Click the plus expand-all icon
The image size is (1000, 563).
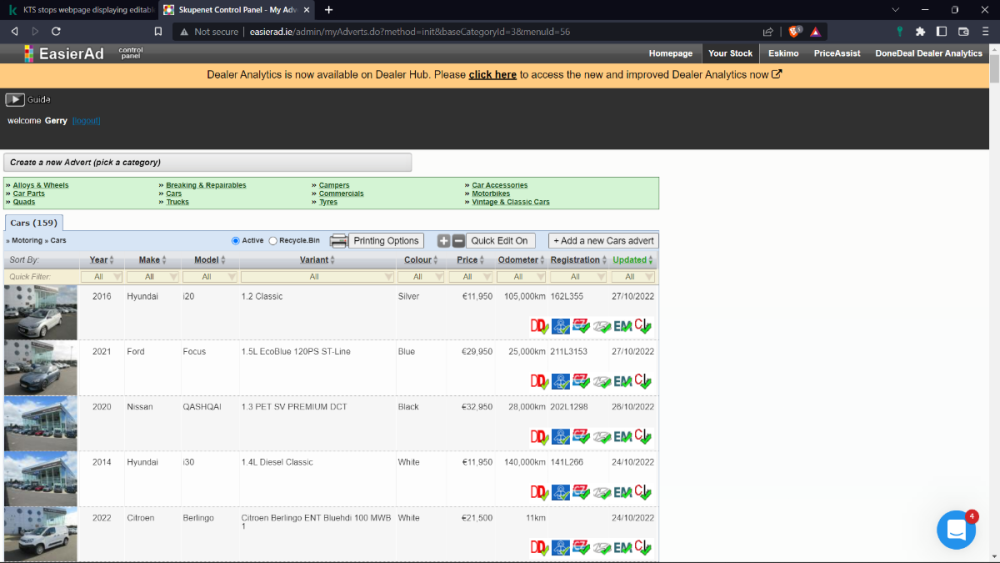tap(444, 241)
